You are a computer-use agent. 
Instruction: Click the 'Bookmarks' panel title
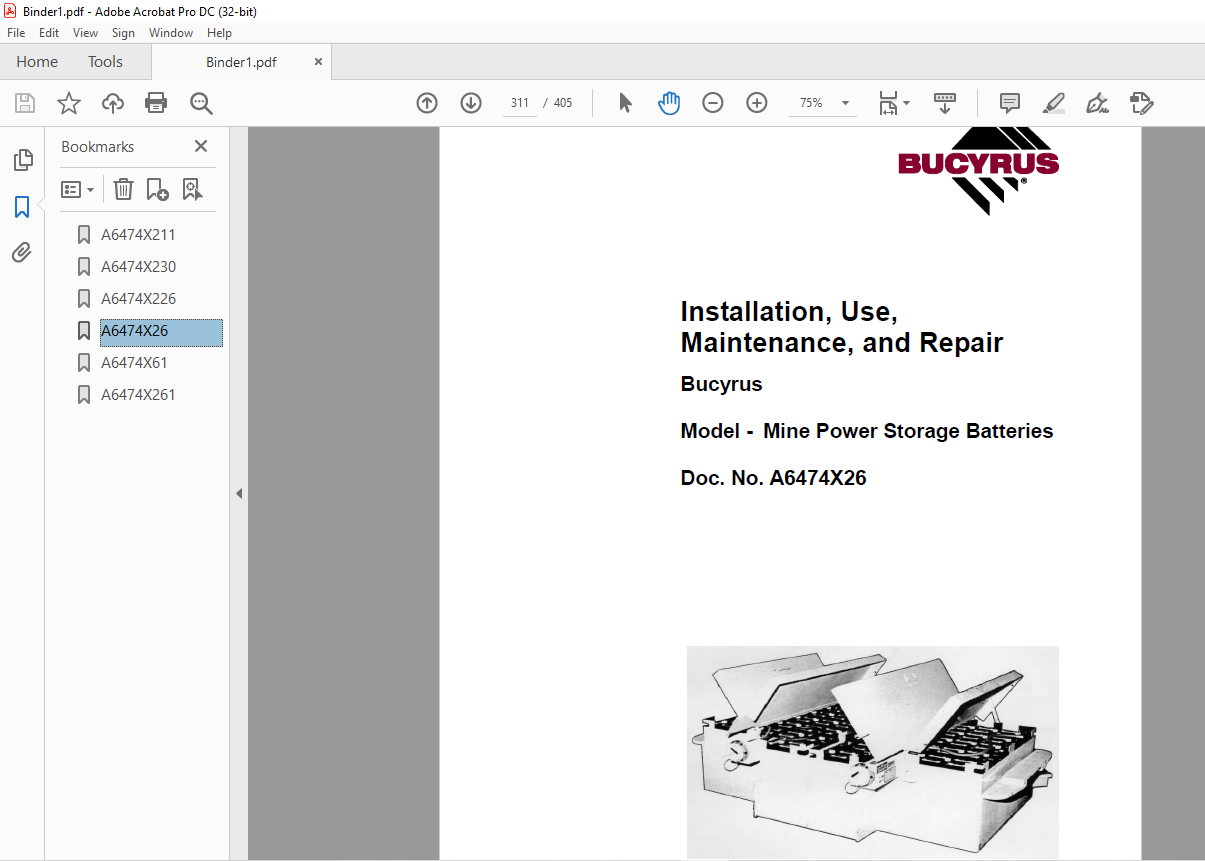coord(97,146)
